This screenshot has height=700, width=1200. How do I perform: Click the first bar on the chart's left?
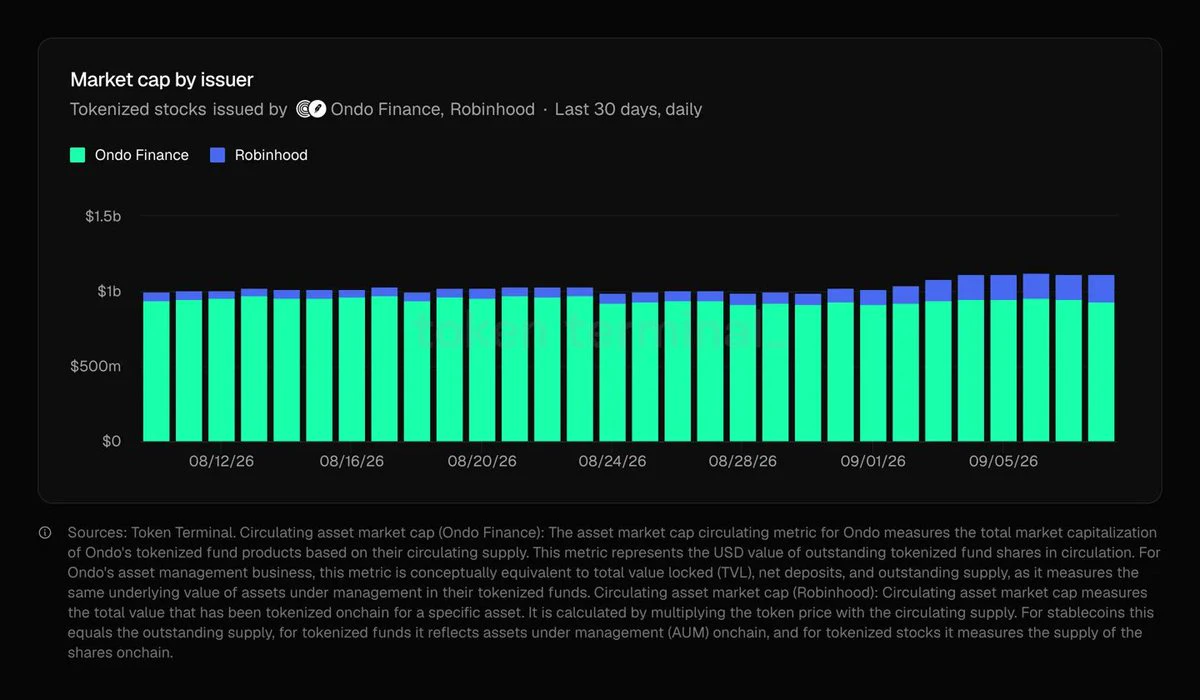(x=156, y=367)
